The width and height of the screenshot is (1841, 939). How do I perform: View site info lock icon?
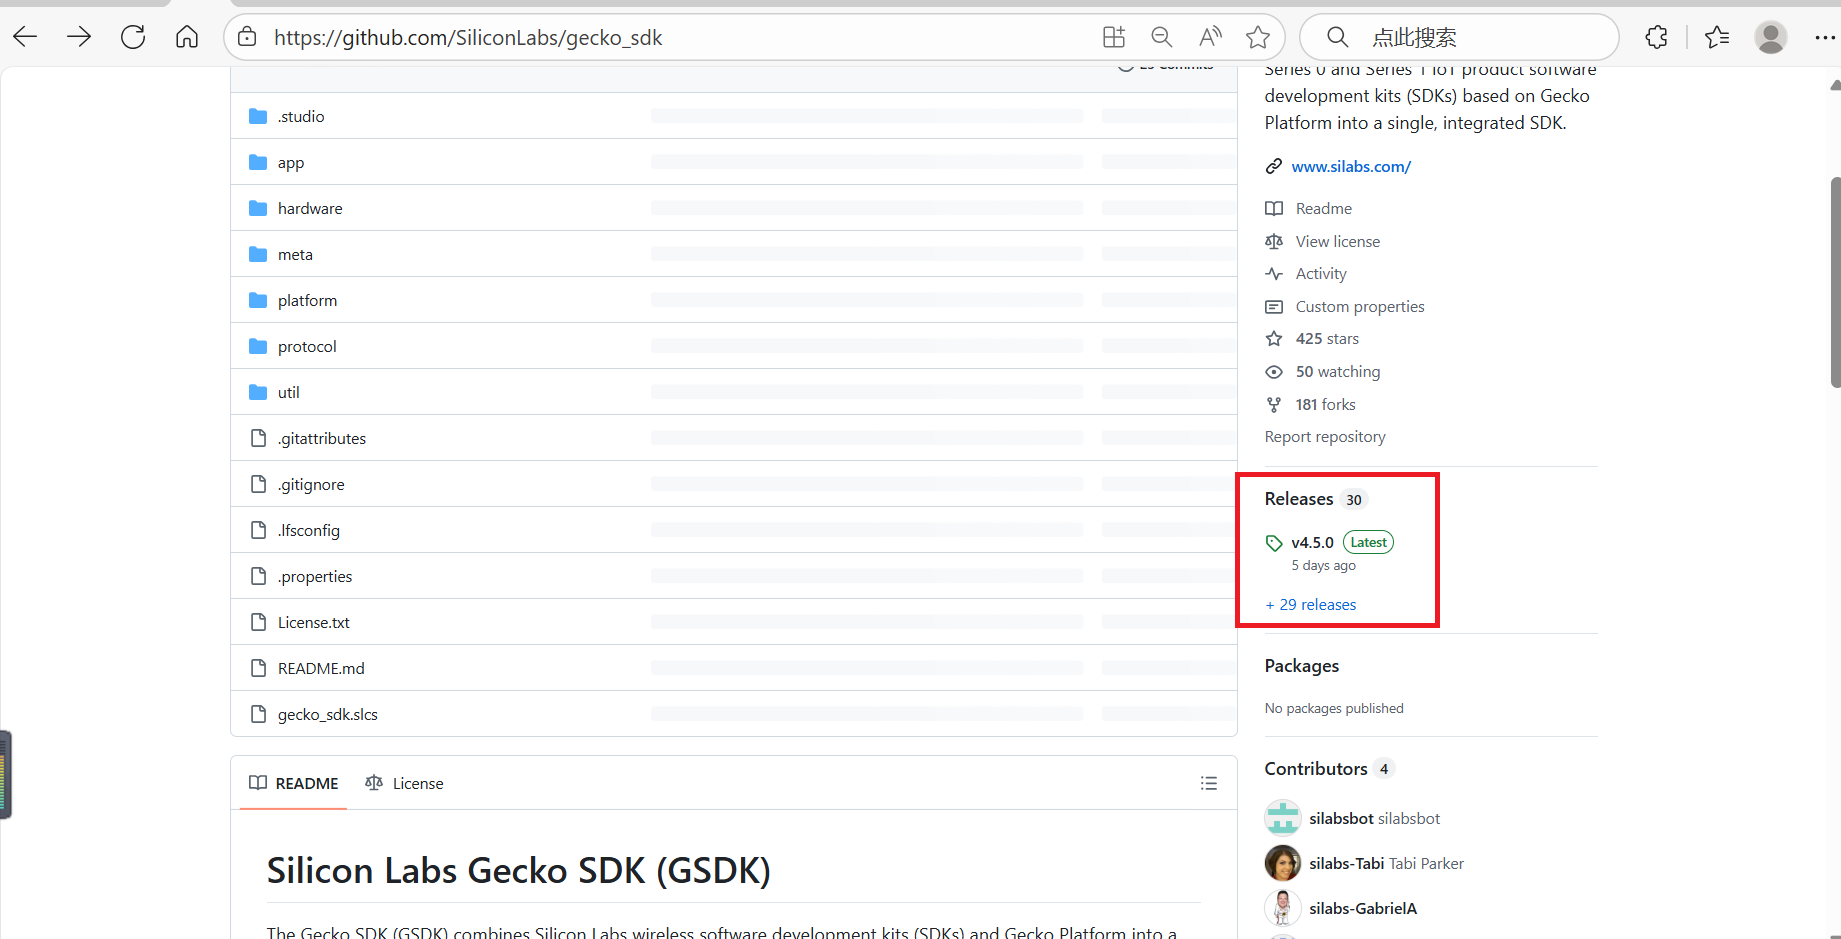pos(247,38)
